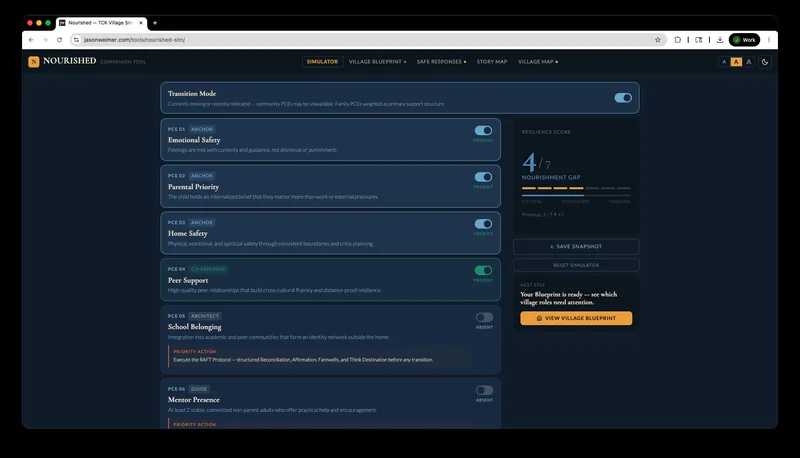Click the ANCHOR tag on PCE 01
Viewport: 800px width, 458px height.
coord(202,129)
